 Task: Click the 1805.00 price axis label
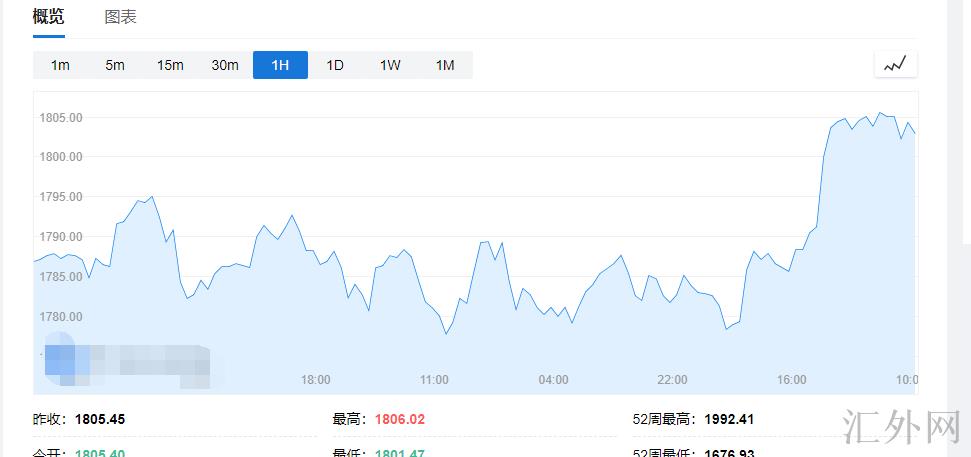pyautogui.click(x=60, y=117)
